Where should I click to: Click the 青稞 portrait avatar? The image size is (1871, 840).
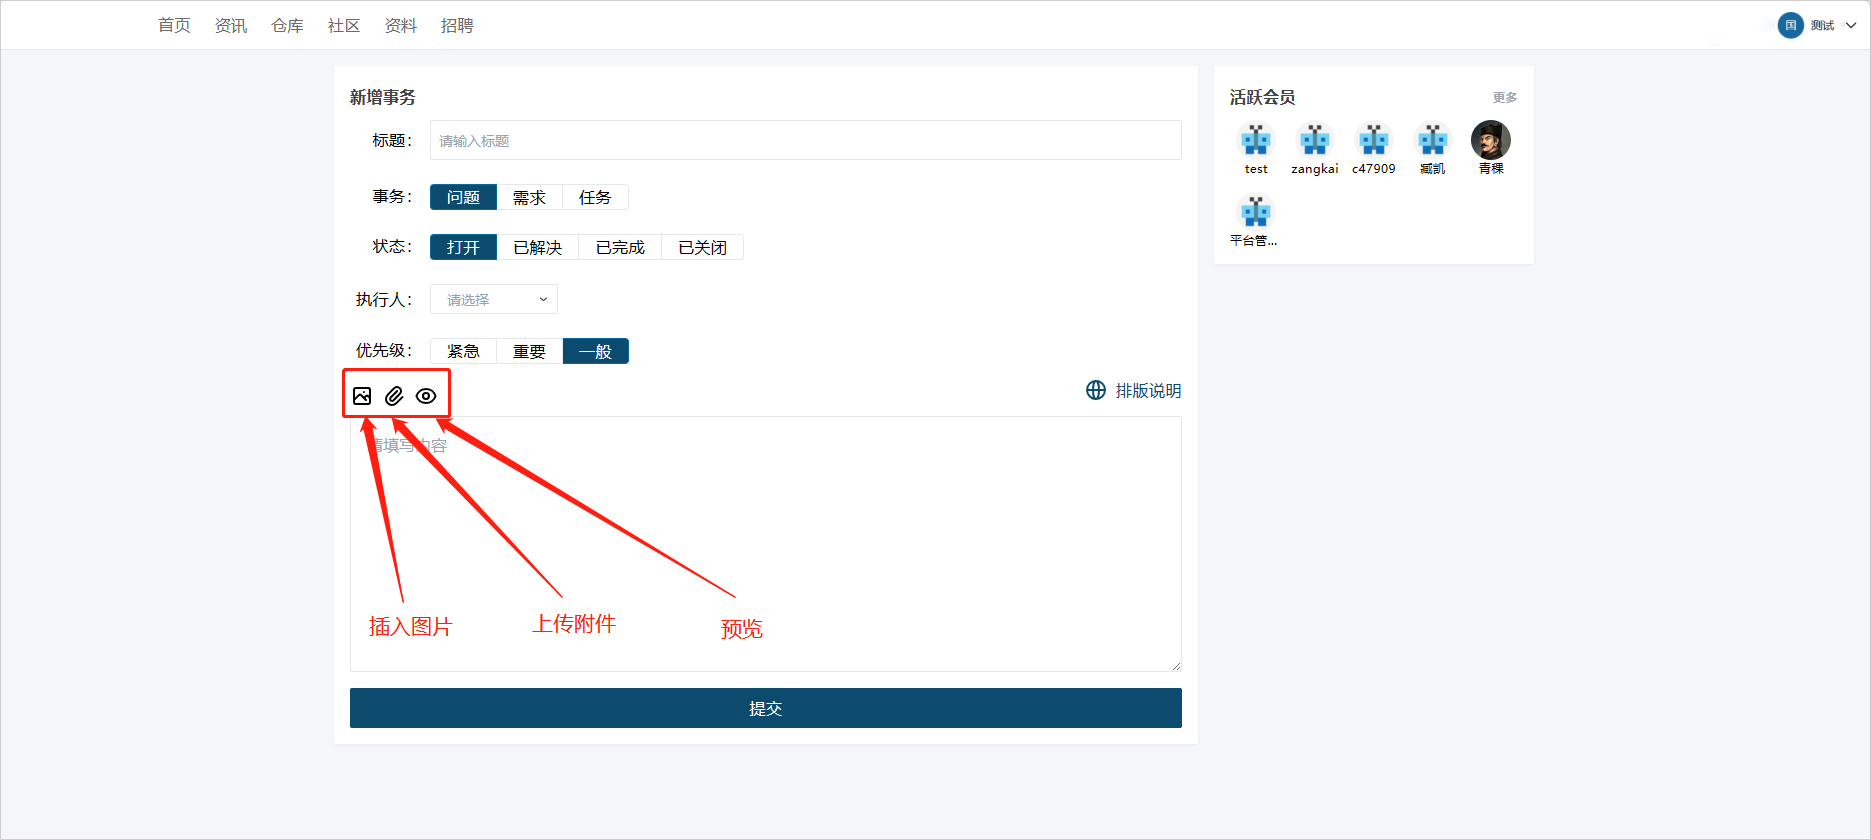[x=1490, y=141]
